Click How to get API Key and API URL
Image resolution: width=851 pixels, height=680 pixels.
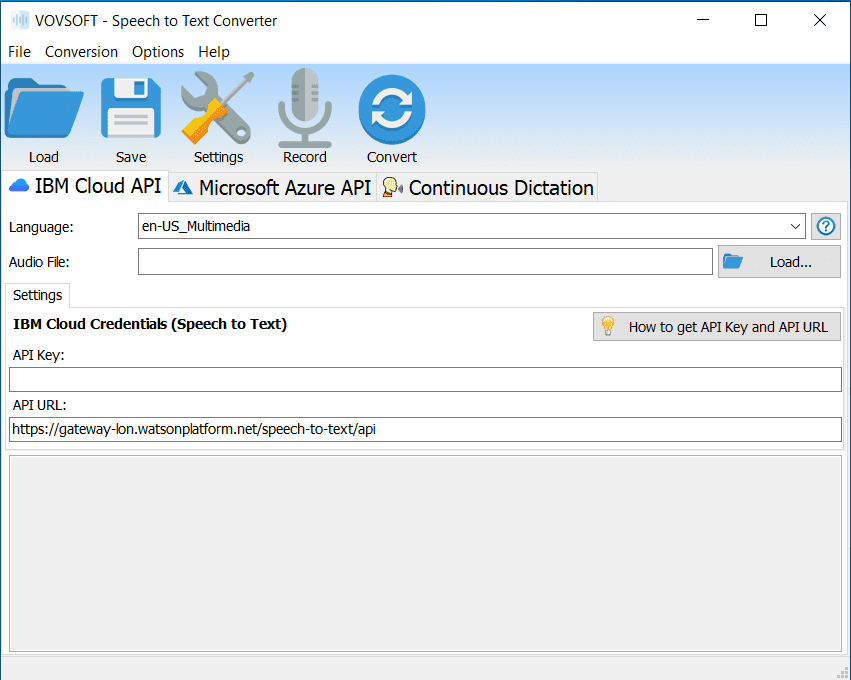(x=716, y=327)
